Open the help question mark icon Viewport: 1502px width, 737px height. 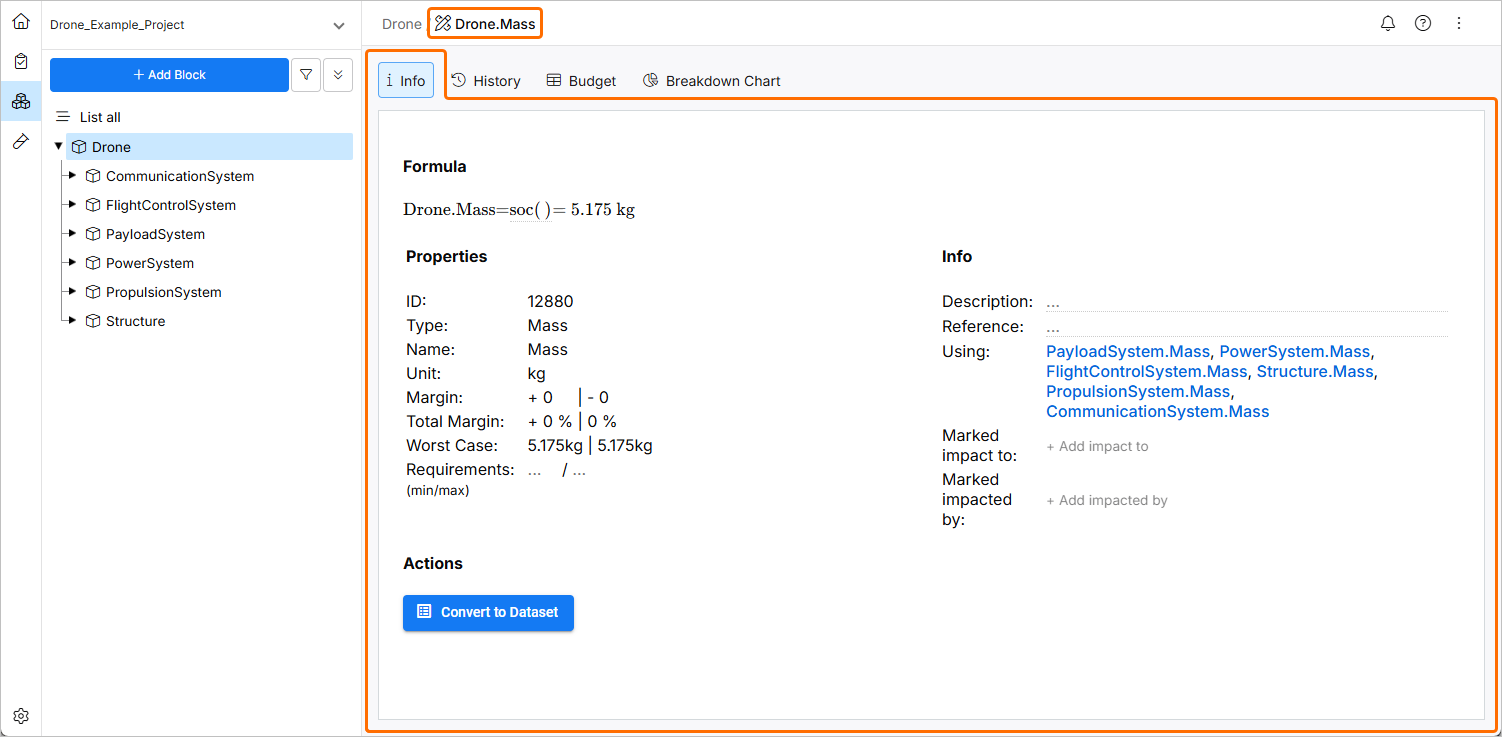pos(1423,22)
